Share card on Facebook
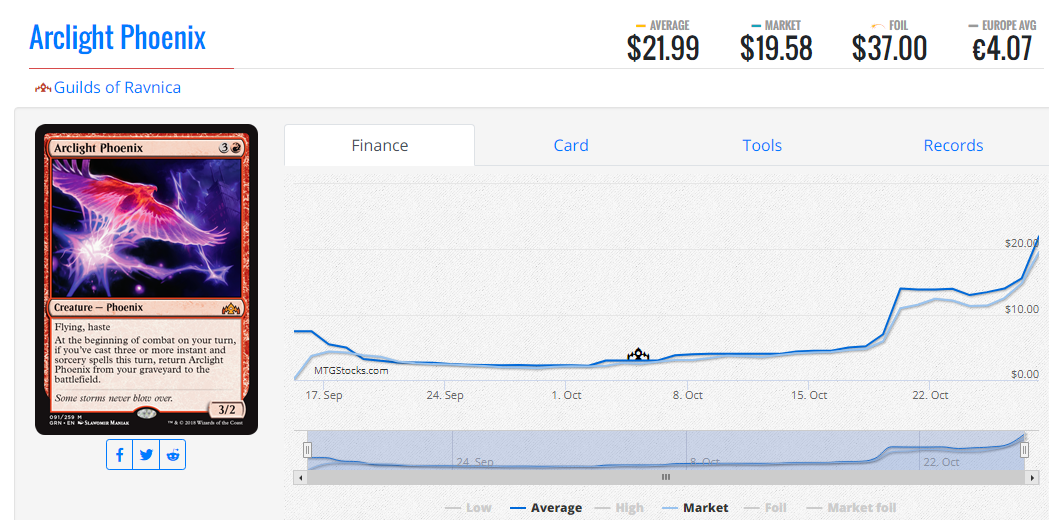Screen dimensions: 1049x520 click(120, 454)
